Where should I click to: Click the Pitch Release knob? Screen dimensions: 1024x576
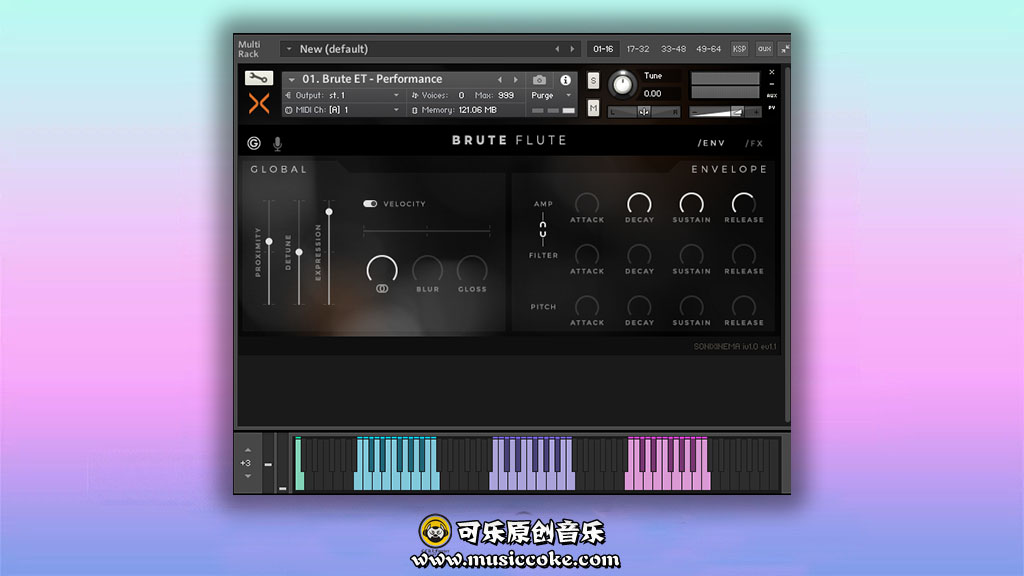tap(743, 306)
